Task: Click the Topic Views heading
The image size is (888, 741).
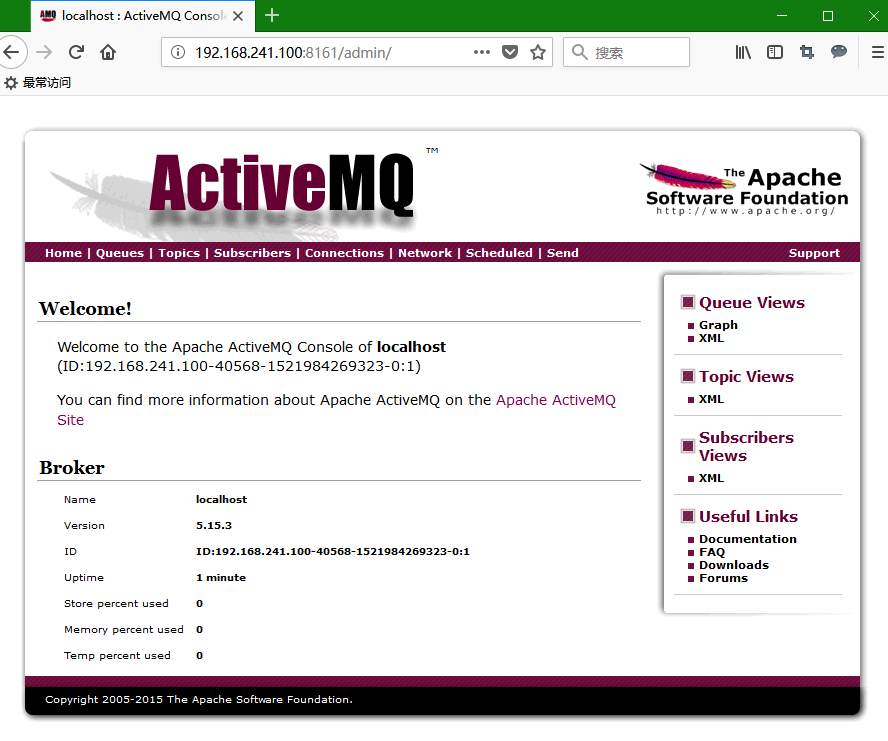Action: (746, 377)
